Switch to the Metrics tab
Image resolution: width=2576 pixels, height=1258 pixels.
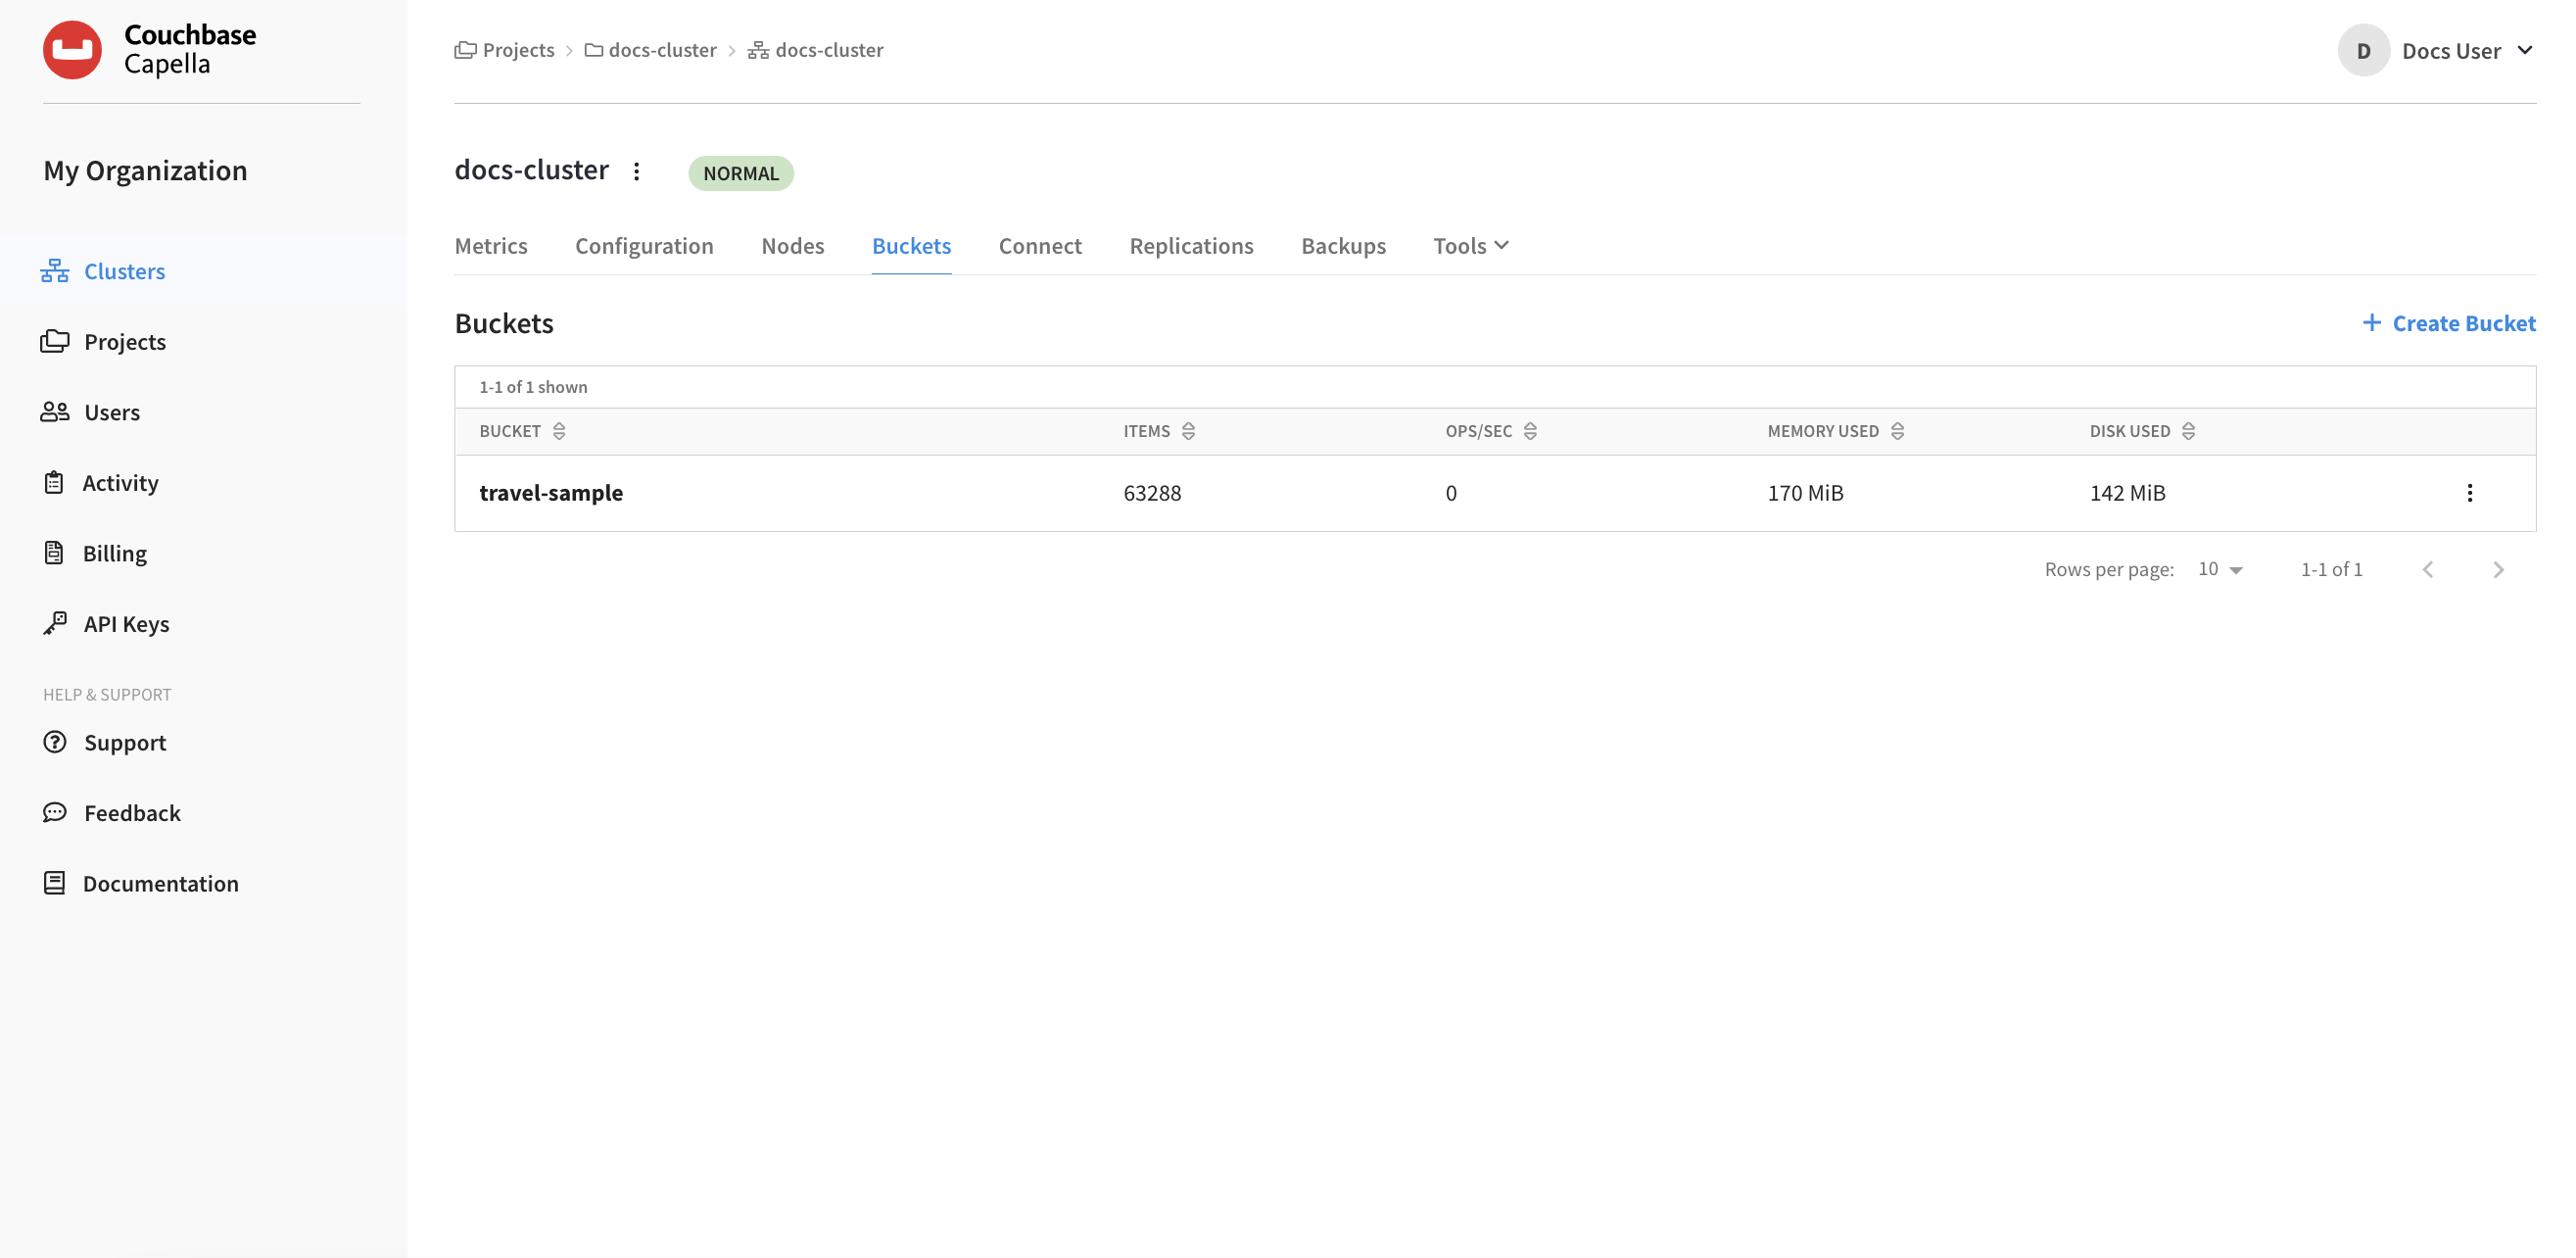click(x=490, y=245)
